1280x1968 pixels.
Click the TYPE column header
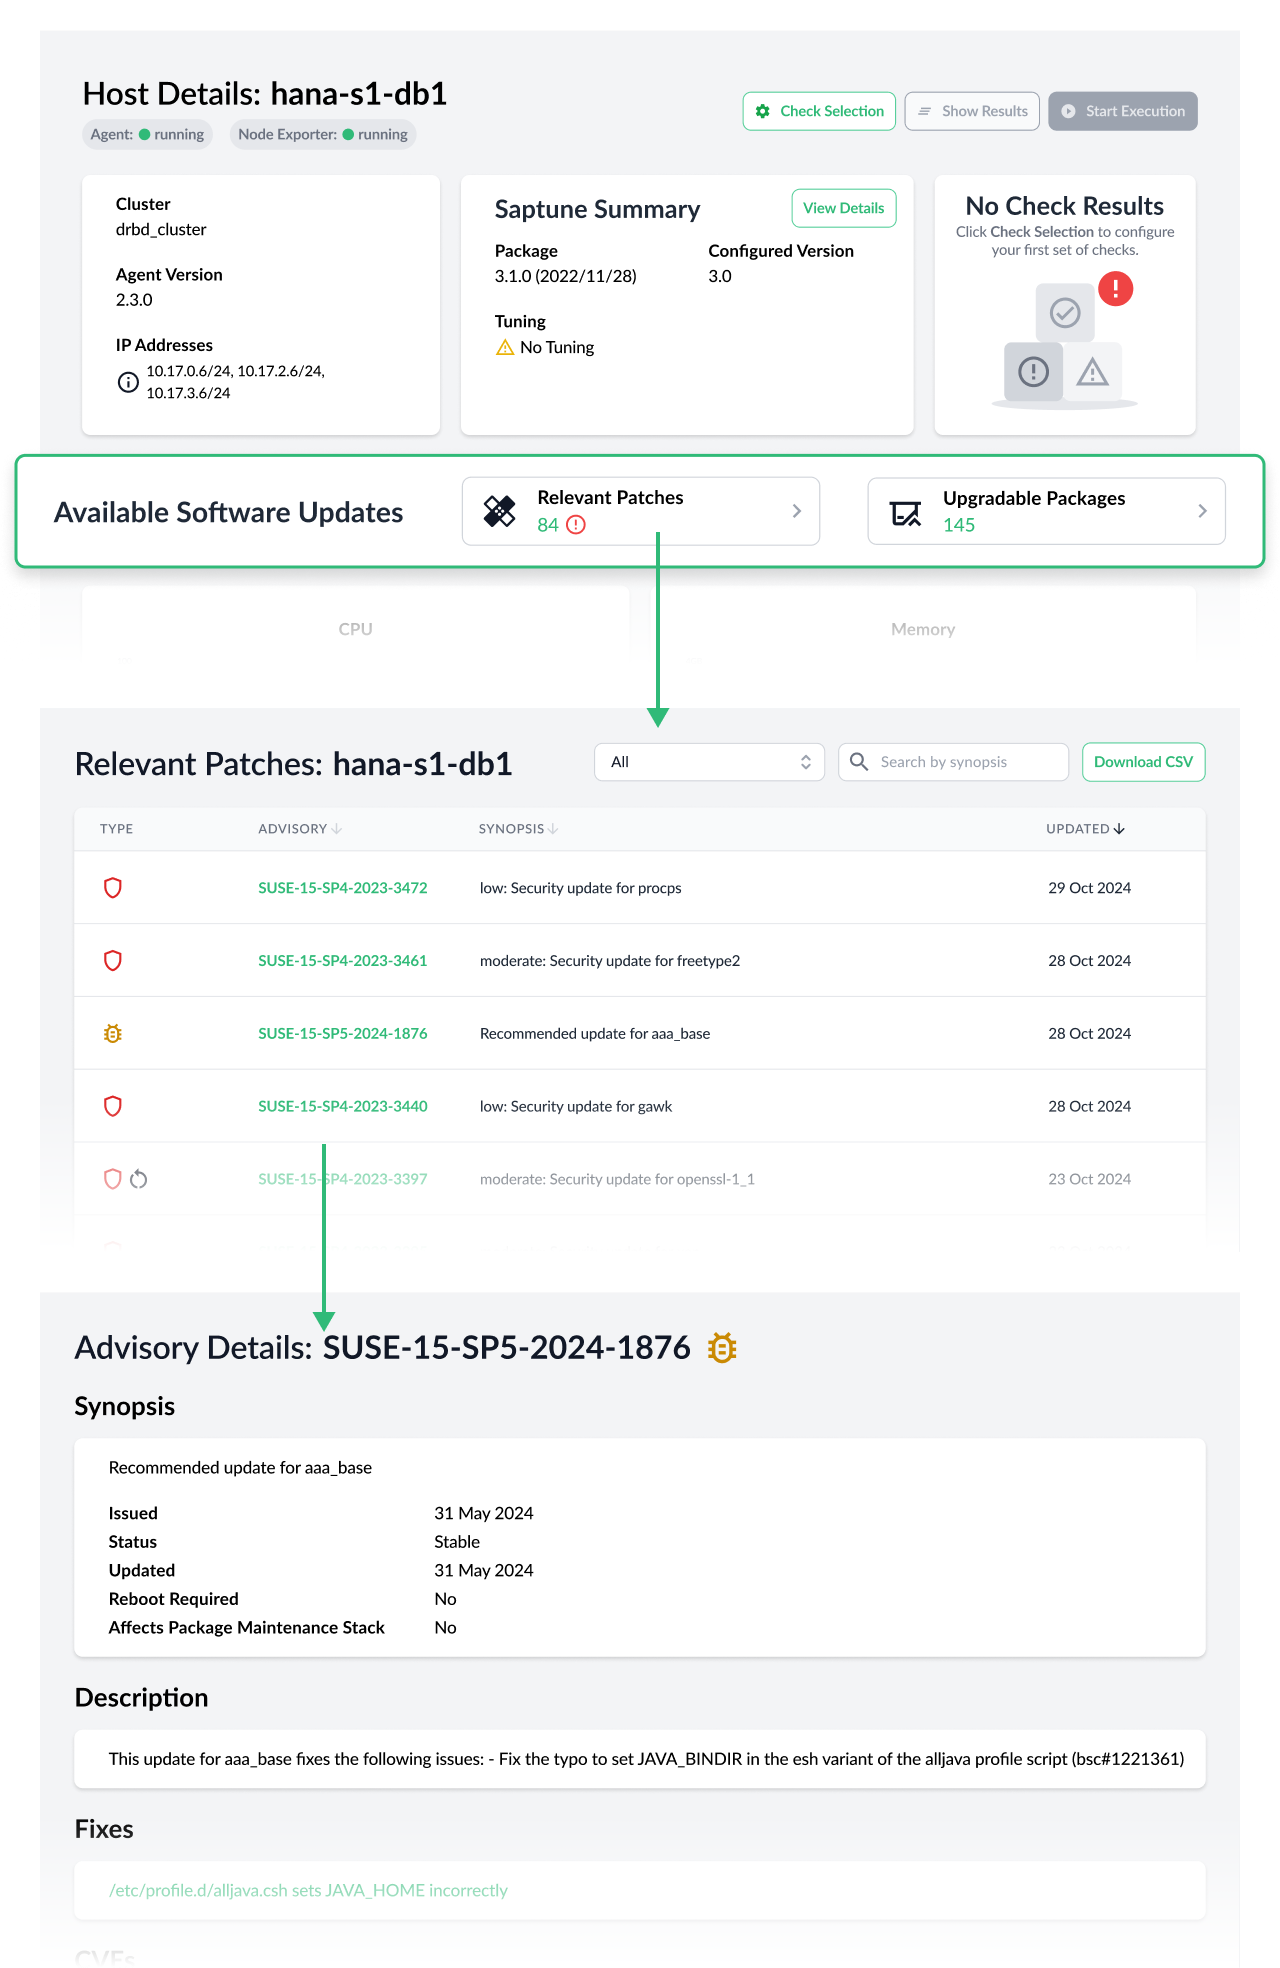tap(117, 829)
